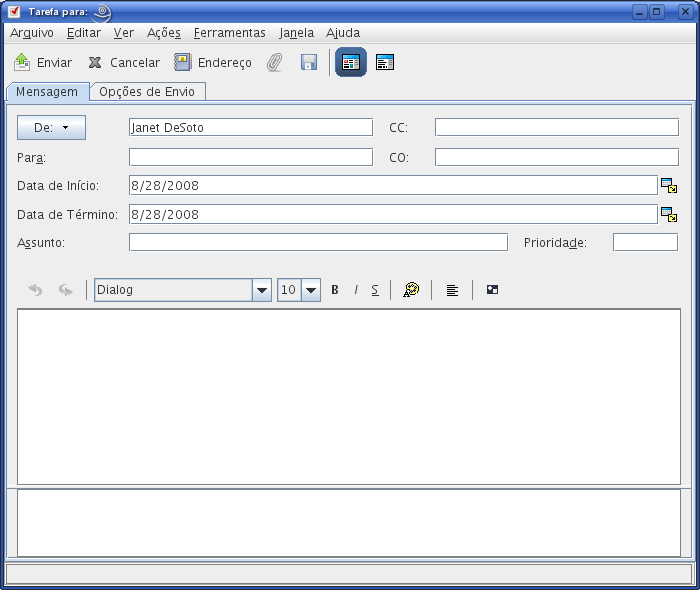Open the Janela menu
Image resolution: width=700 pixels, height=590 pixels.
tap(296, 33)
